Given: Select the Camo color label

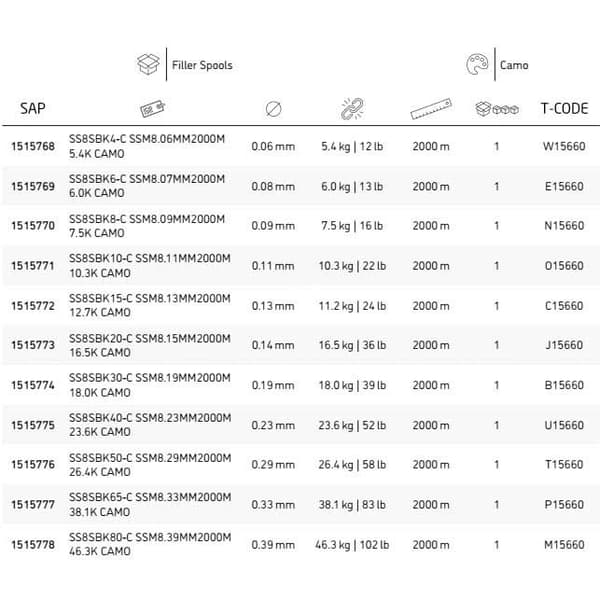Looking at the screenshot, I should [514, 65].
